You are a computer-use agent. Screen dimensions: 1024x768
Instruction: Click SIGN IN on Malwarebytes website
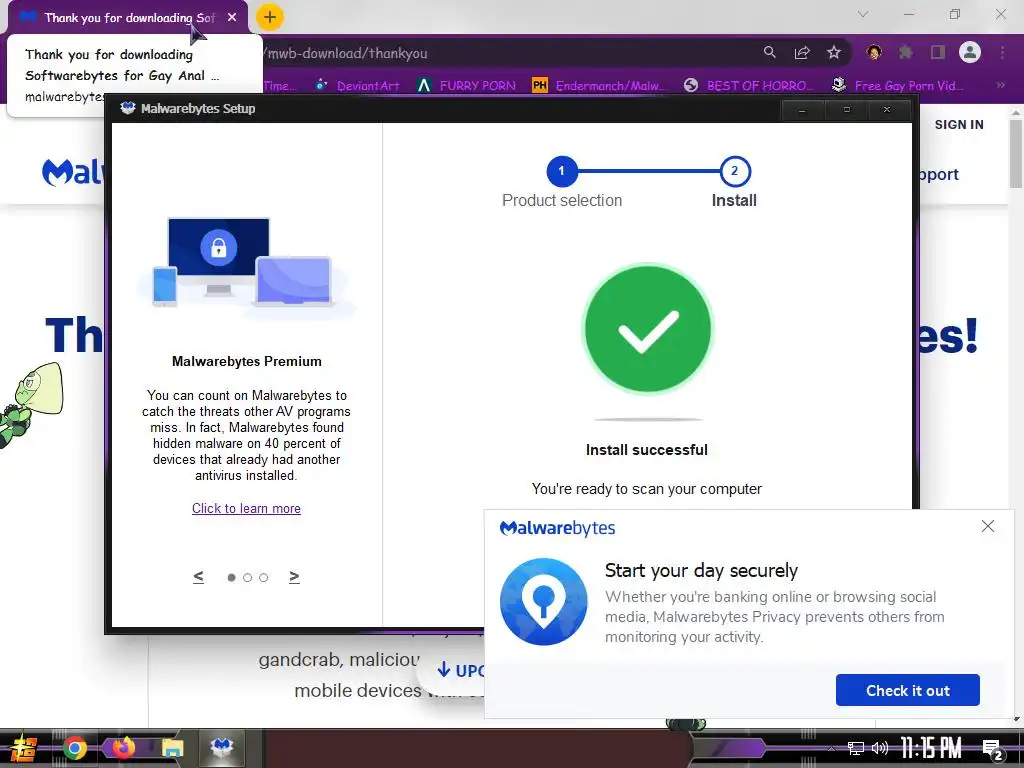(x=959, y=125)
